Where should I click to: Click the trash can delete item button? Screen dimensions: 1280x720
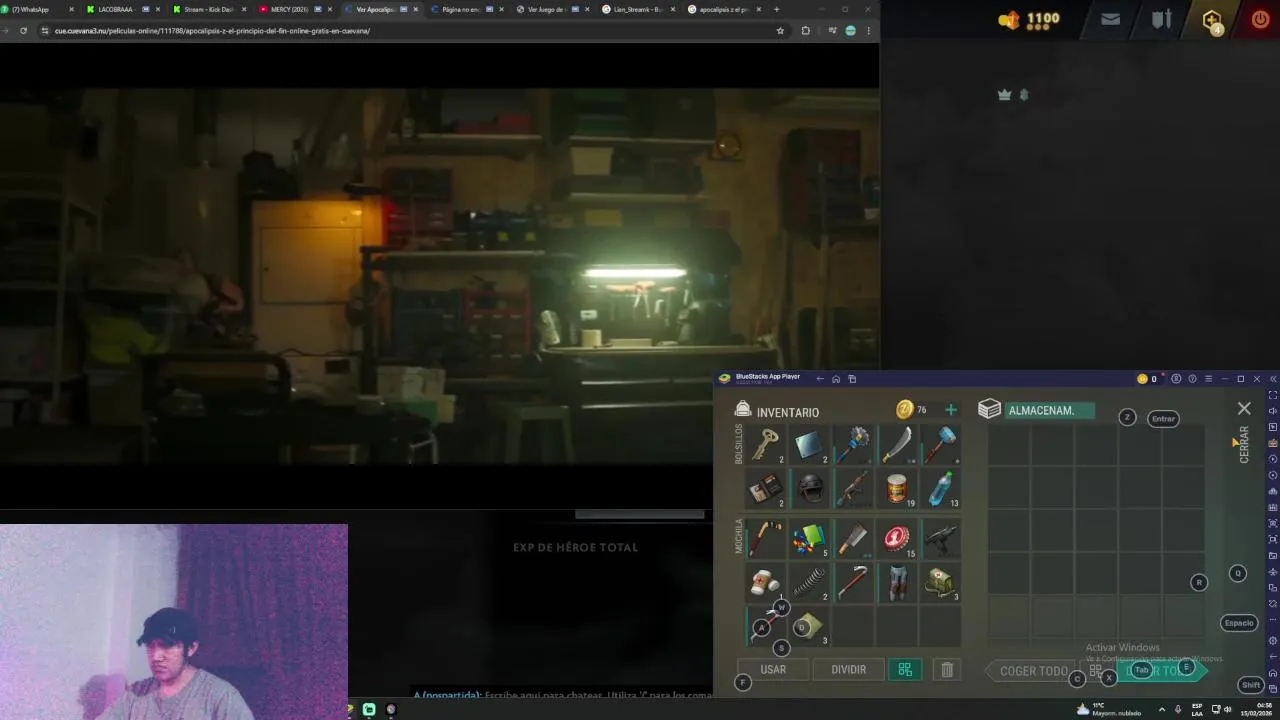click(947, 669)
